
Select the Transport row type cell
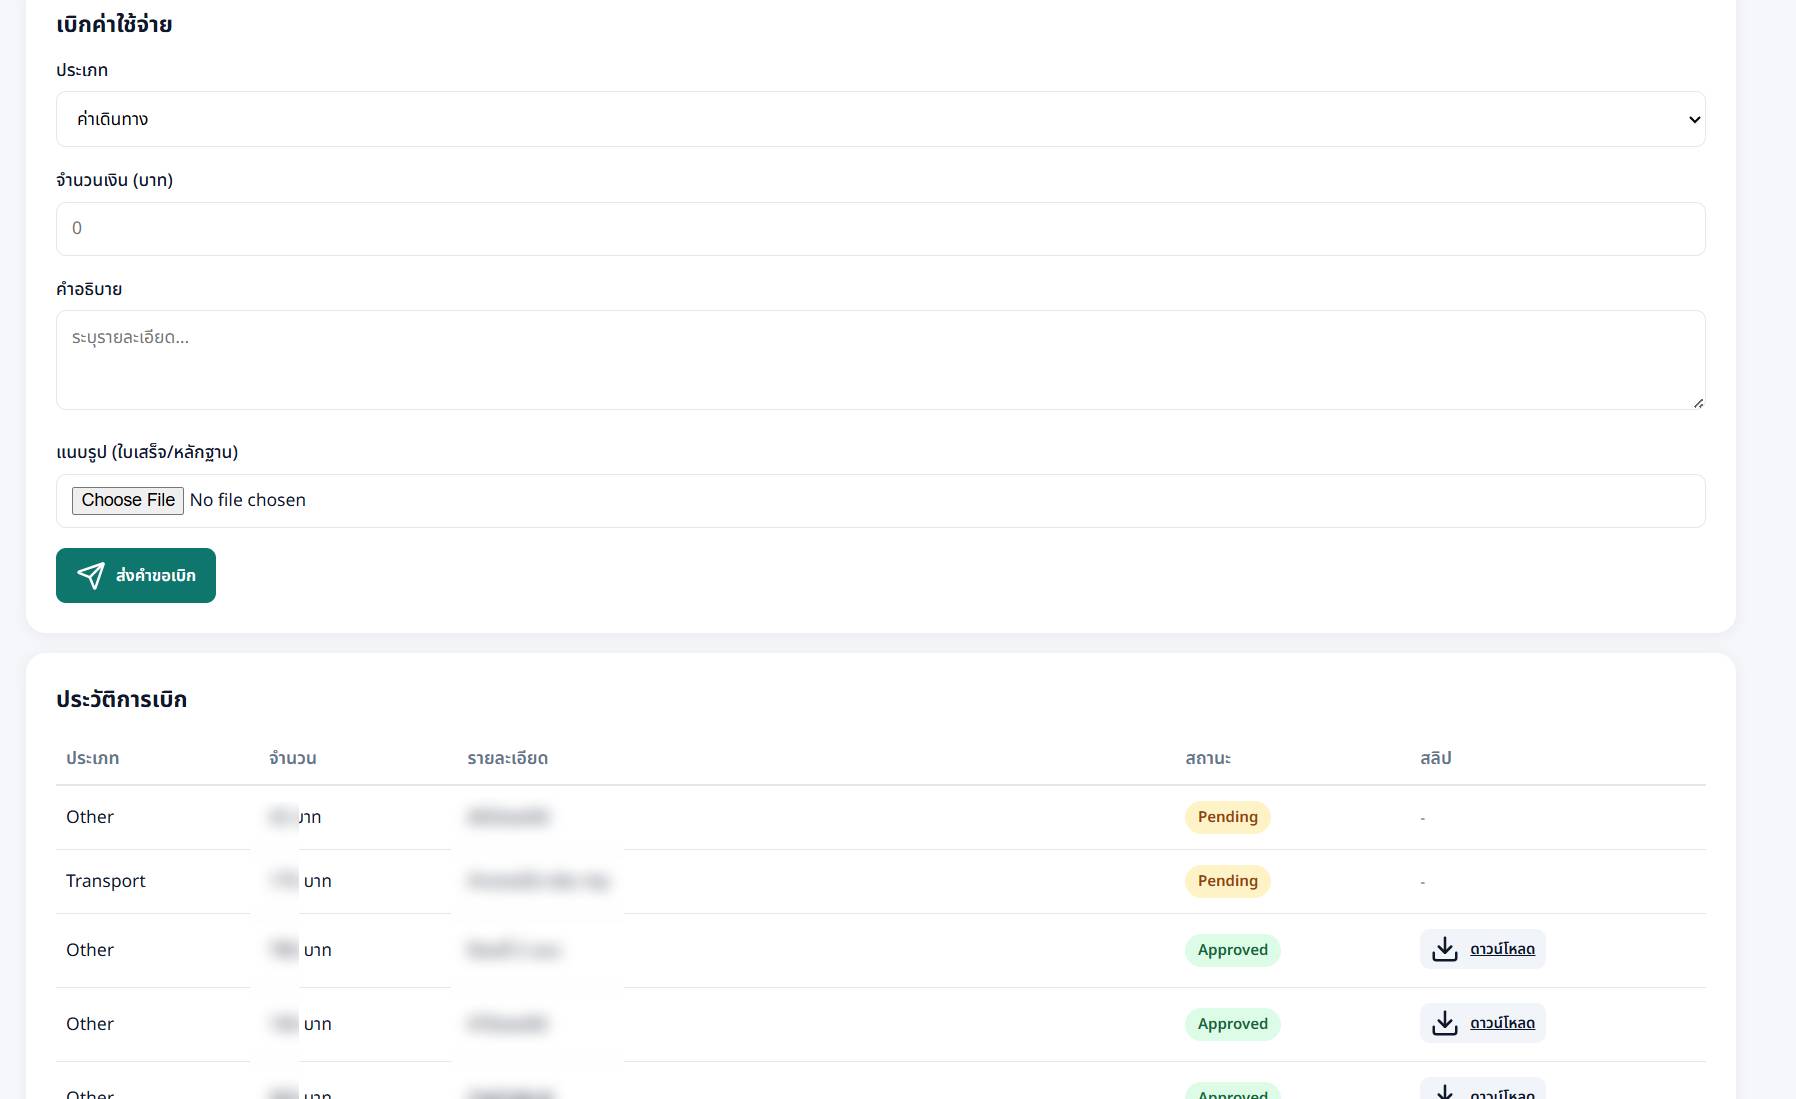(106, 881)
